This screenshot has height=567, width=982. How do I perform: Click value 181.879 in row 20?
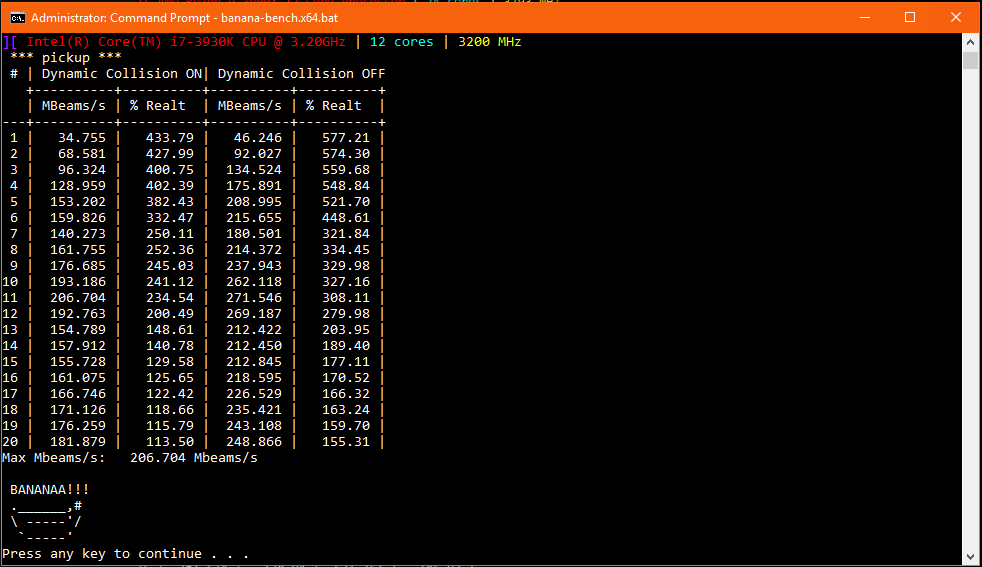point(78,442)
